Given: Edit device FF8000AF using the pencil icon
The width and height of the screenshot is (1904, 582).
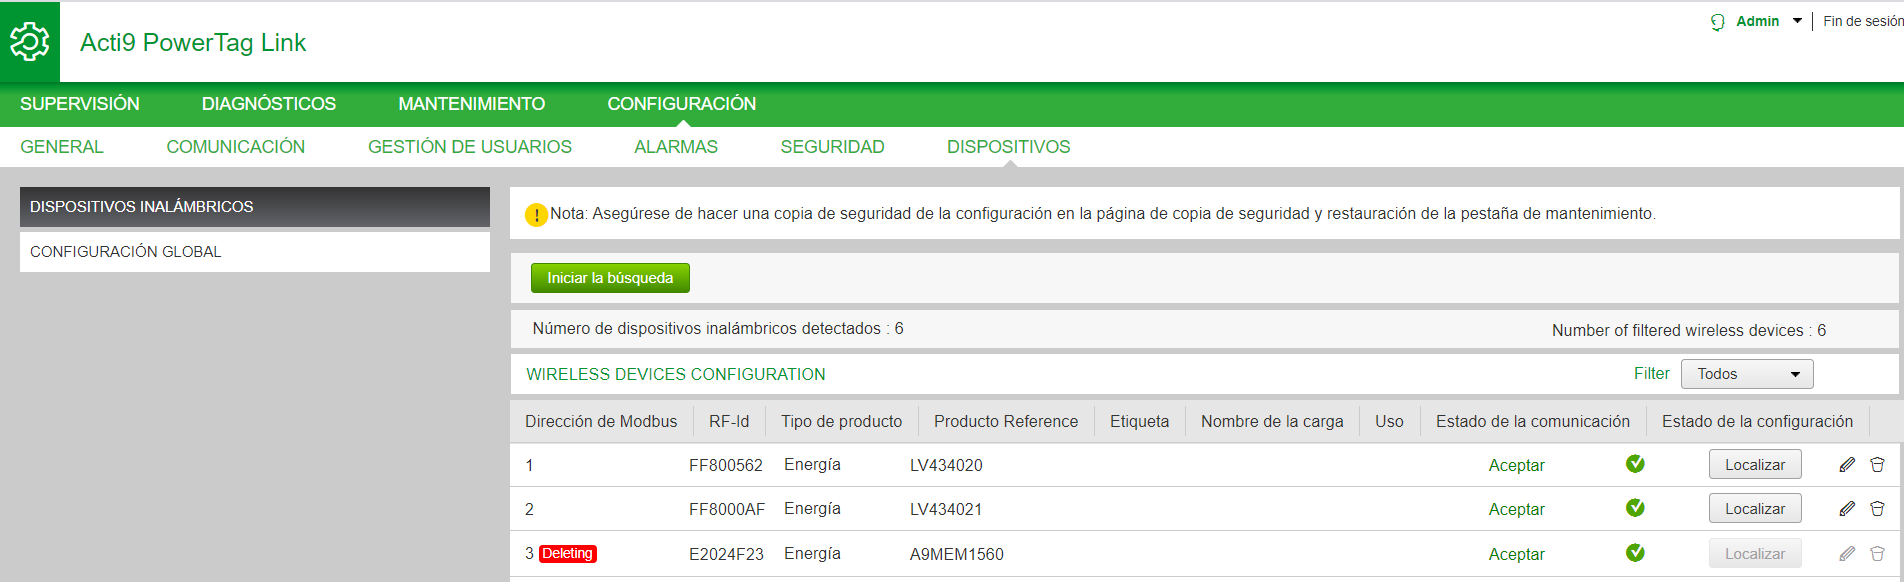Looking at the screenshot, I should coord(1847,509).
